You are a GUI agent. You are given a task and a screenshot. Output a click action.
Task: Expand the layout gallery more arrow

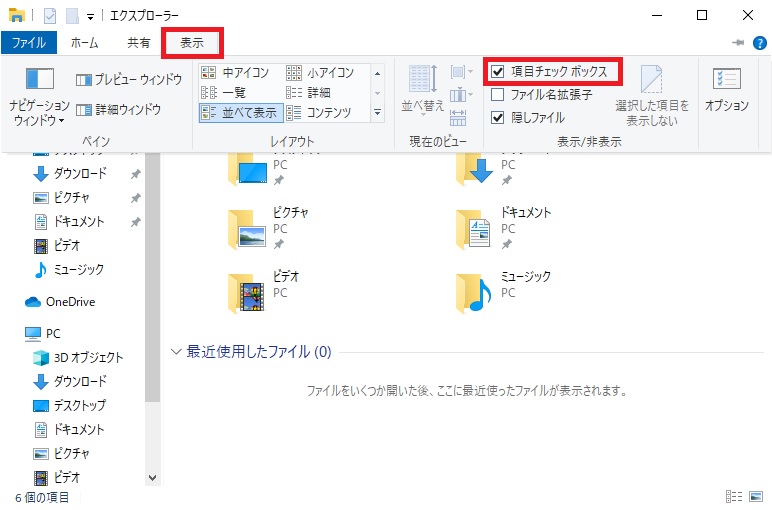click(x=378, y=113)
